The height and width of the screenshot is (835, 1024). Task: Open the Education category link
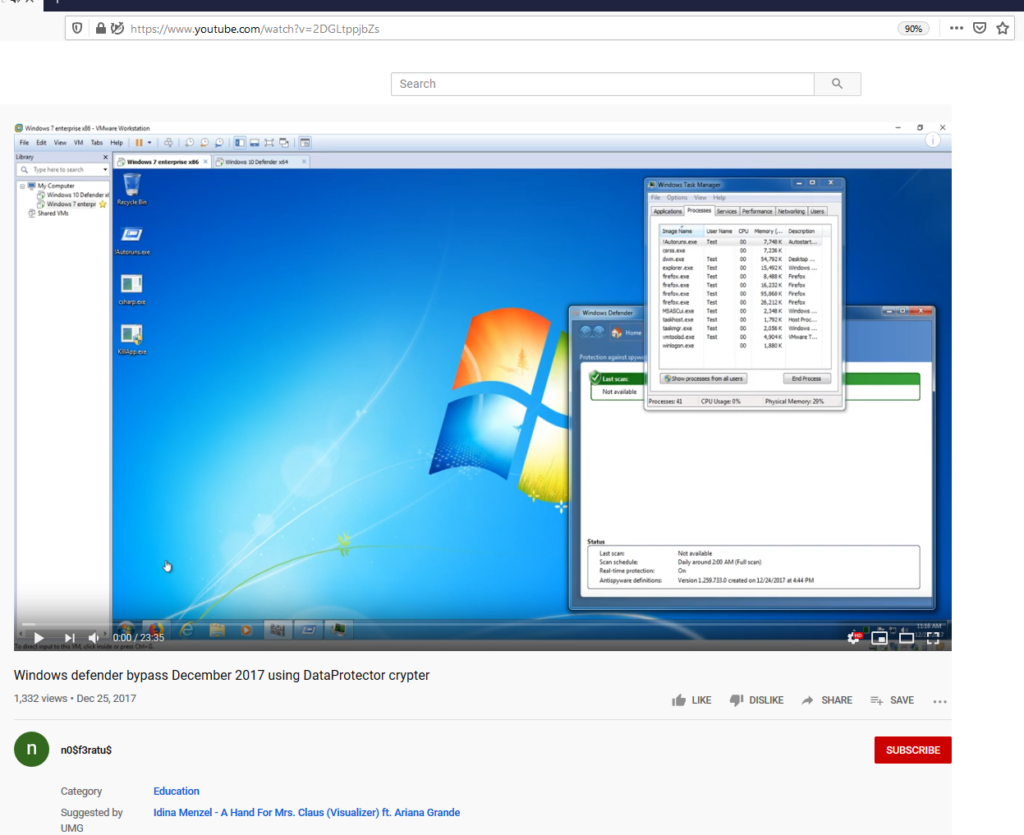point(176,791)
